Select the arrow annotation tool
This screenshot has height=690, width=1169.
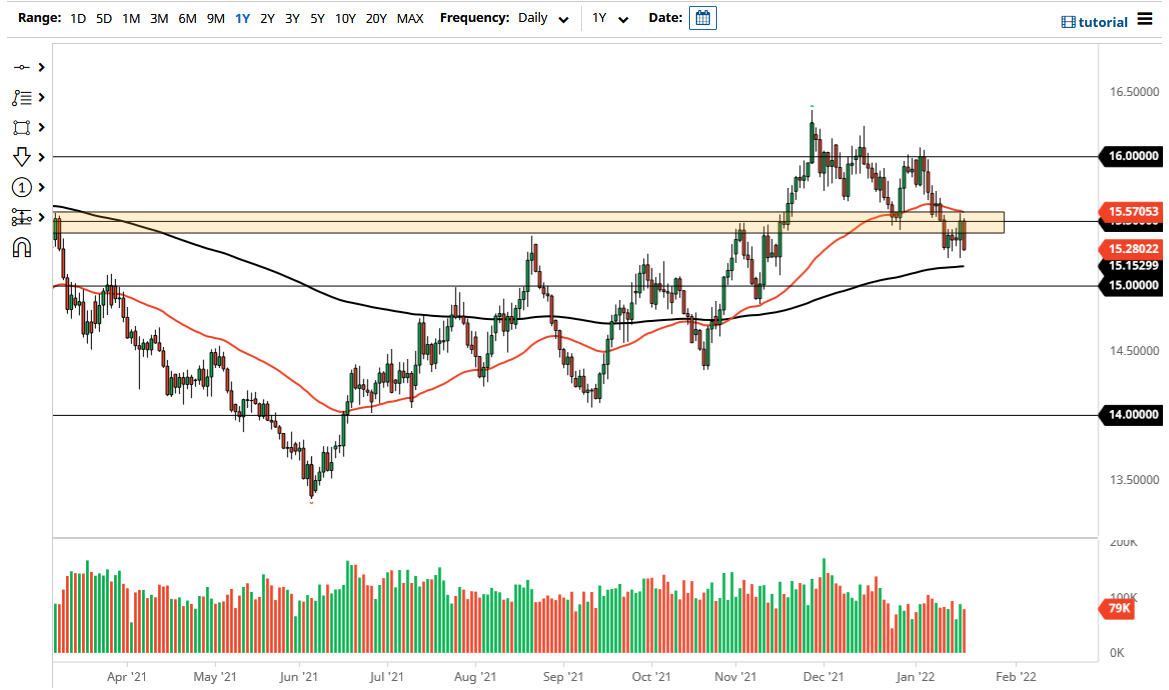click(22, 157)
